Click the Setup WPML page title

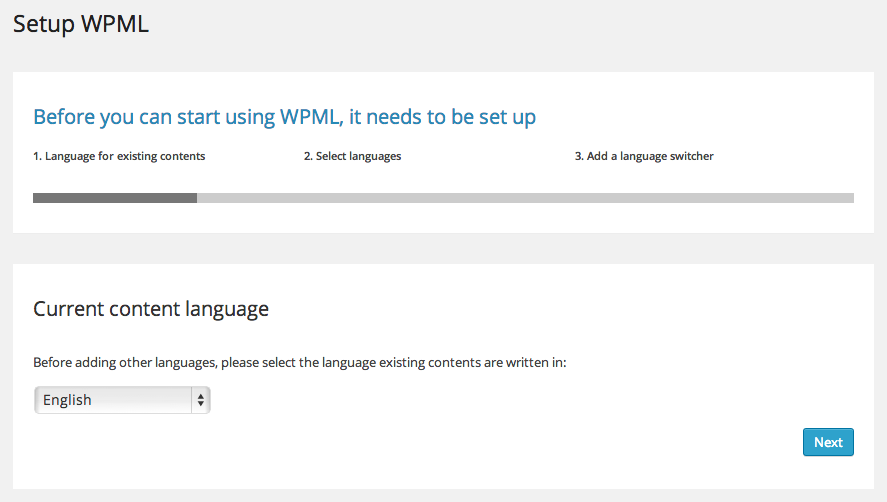(x=81, y=25)
